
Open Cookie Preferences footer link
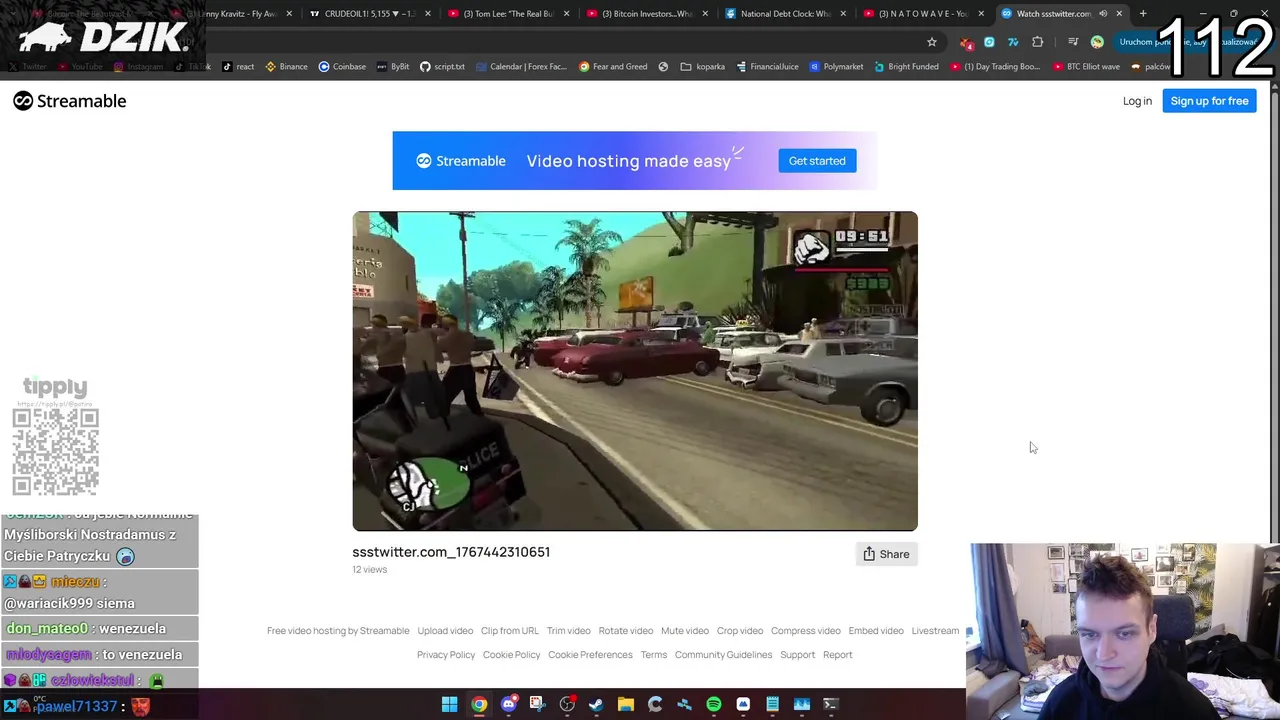click(590, 655)
